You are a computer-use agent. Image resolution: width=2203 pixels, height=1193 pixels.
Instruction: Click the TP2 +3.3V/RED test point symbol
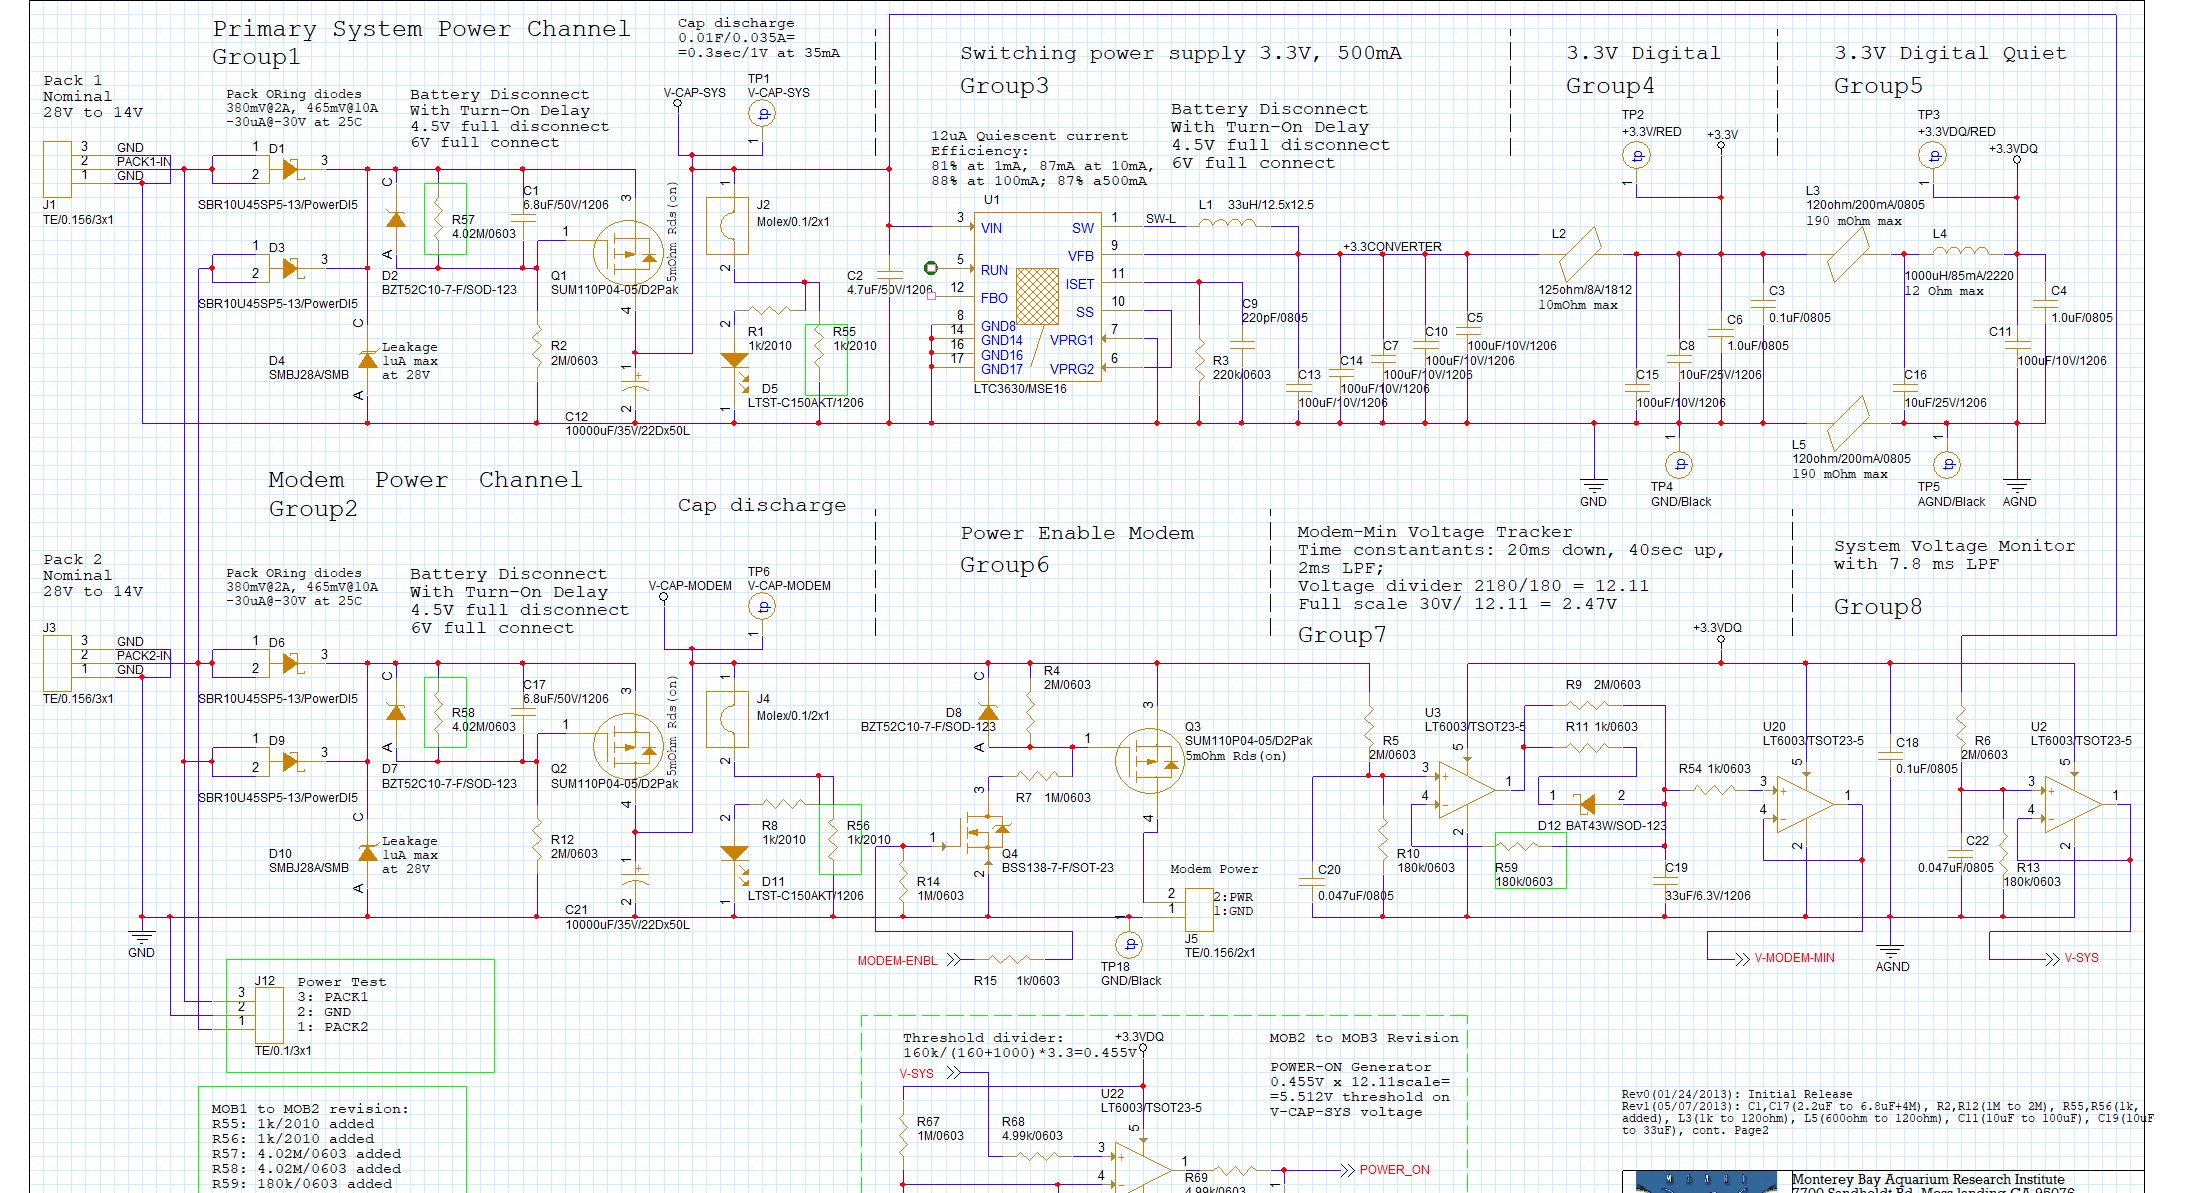point(1636,156)
